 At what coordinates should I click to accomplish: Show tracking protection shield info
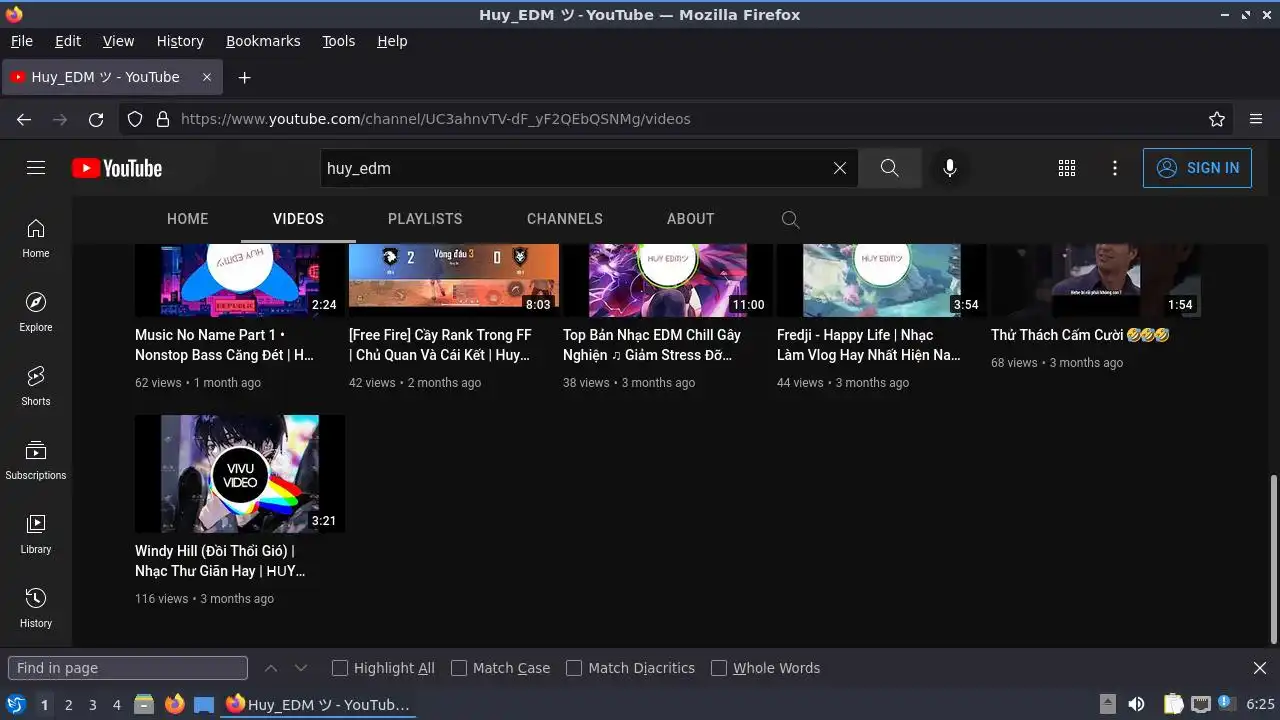pos(135,119)
